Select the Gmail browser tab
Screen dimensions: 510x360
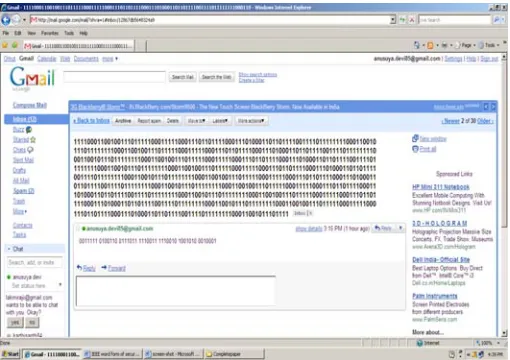pyautogui.click(x=79, y=46)
